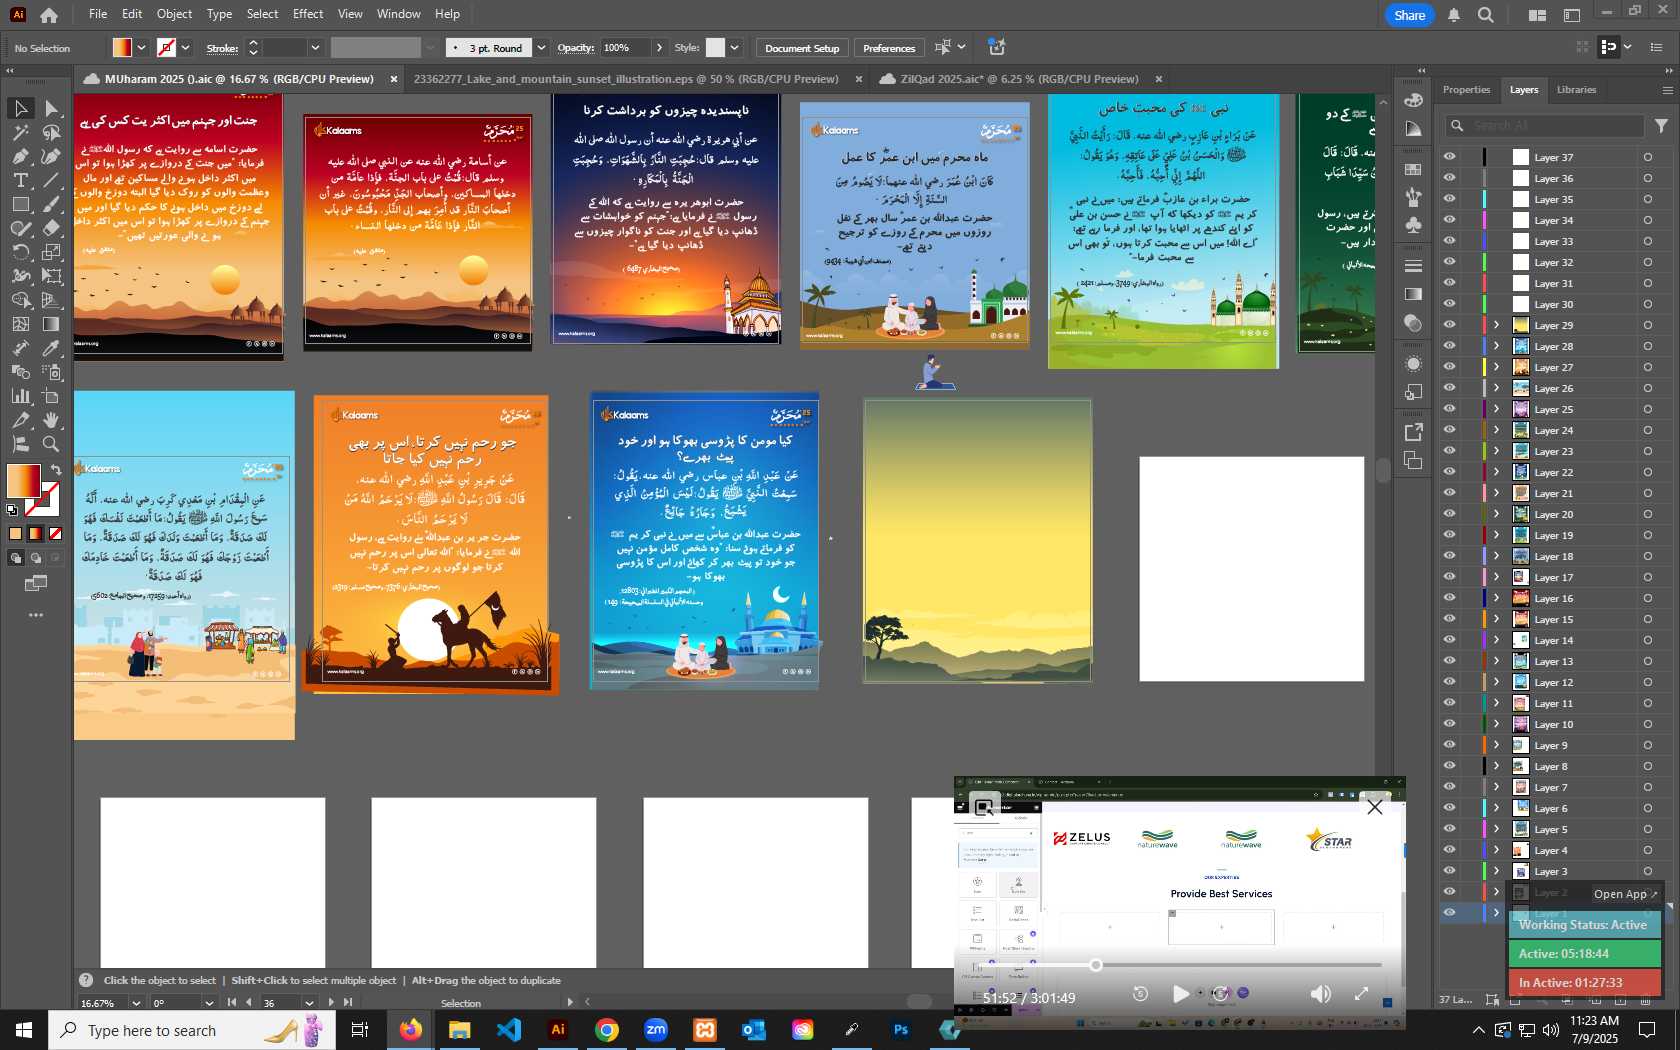Select the Rectangle tool
The width and height of the screenshot is (1680, 1050).
20,204
